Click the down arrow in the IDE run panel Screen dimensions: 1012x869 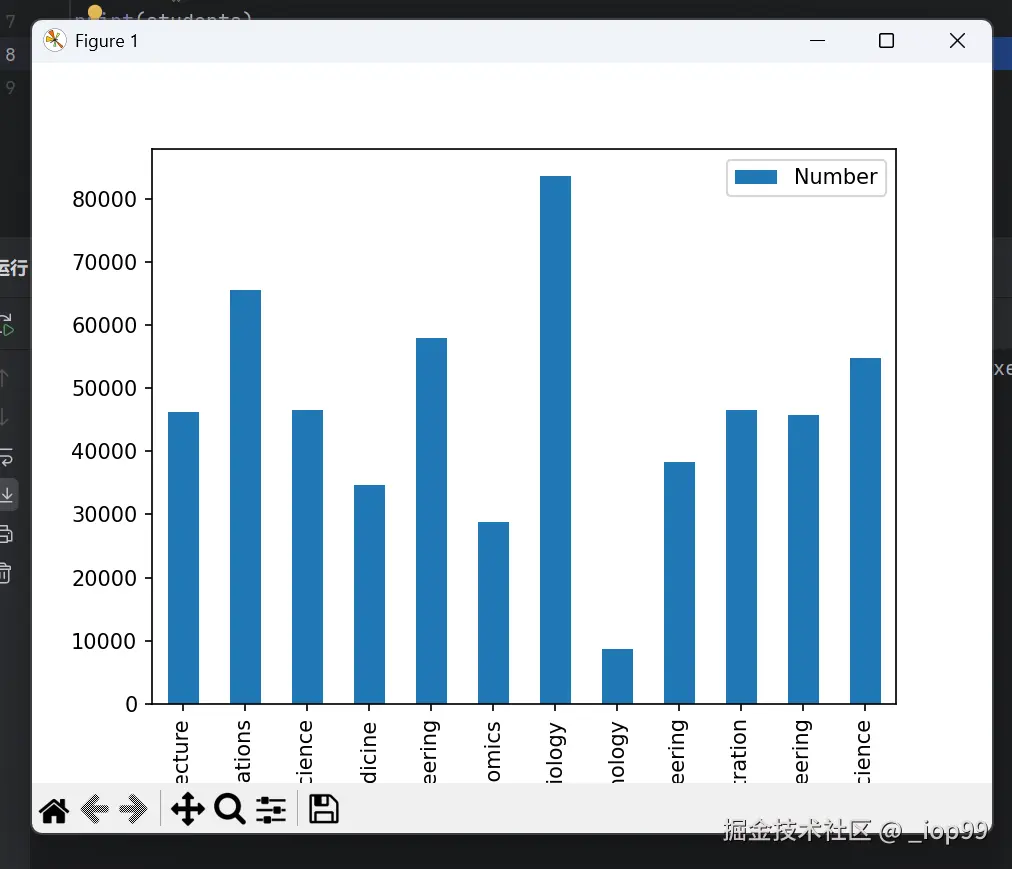(4, 417)
